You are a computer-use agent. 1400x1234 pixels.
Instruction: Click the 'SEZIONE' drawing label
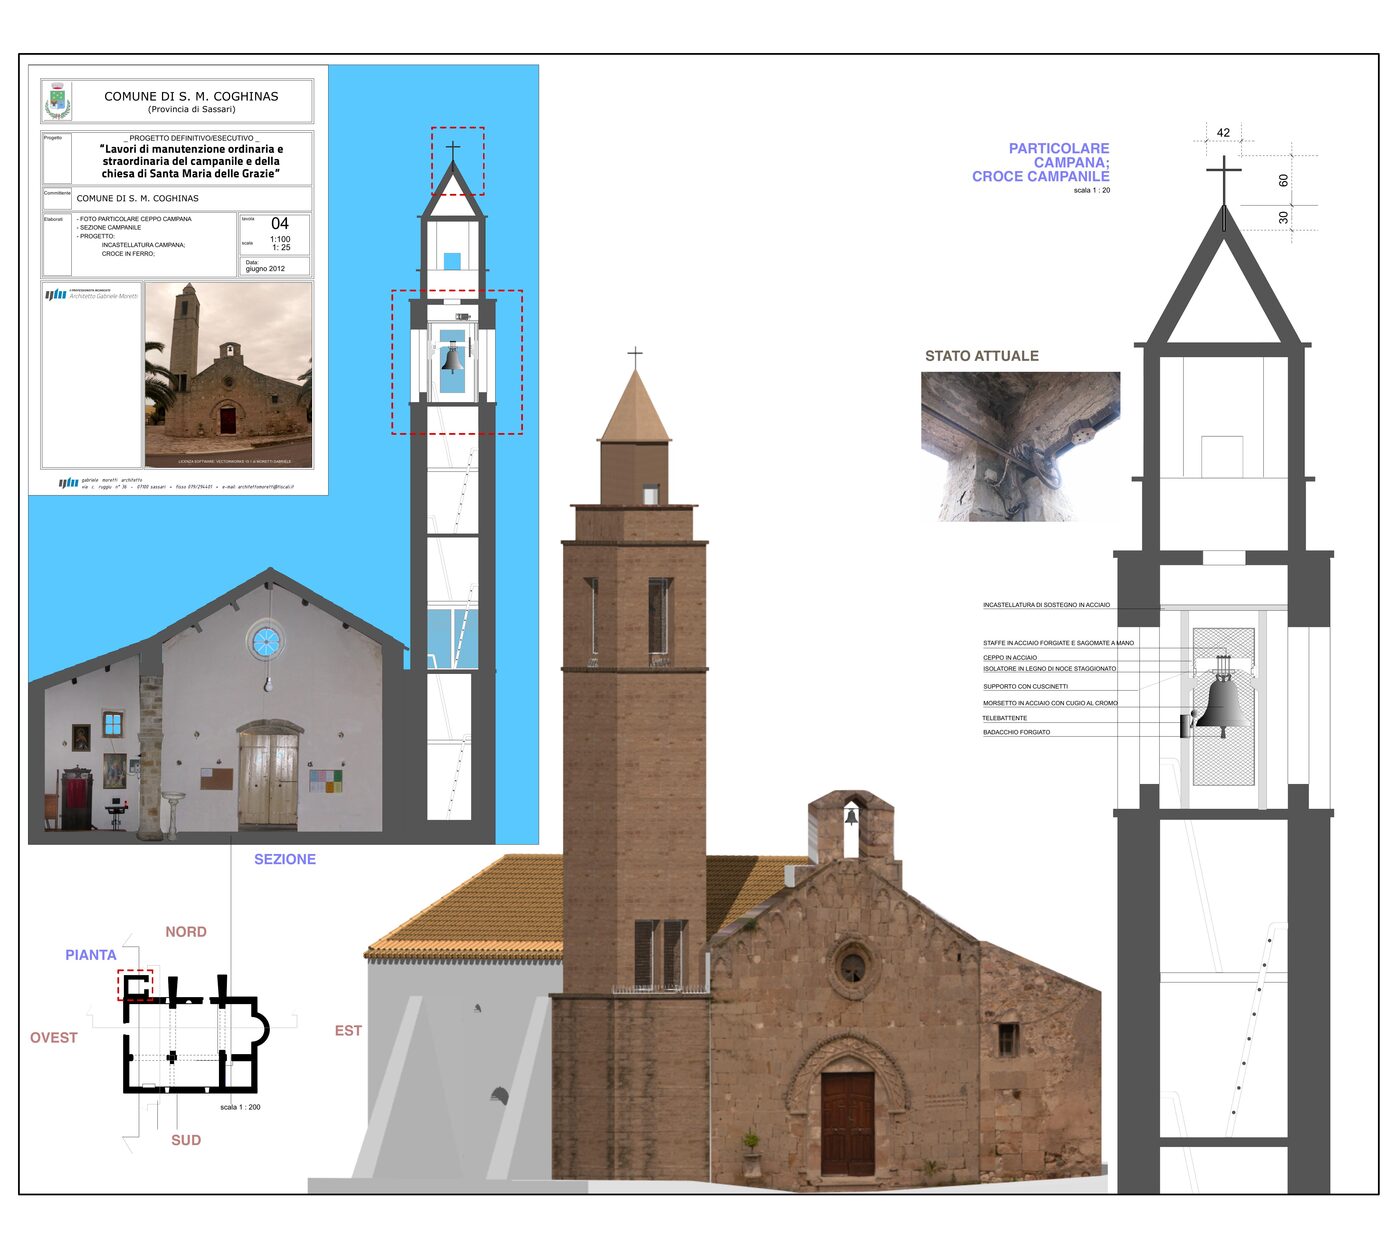[285, 859]
